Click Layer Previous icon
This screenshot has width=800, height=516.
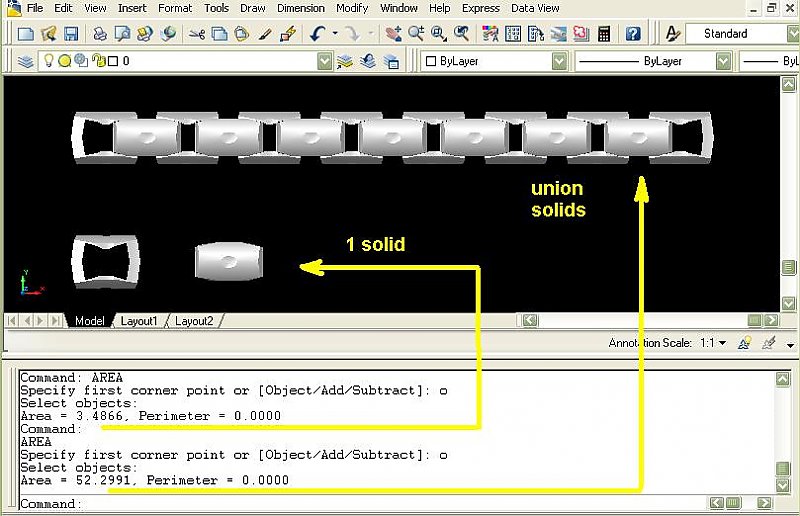[368, 61]
